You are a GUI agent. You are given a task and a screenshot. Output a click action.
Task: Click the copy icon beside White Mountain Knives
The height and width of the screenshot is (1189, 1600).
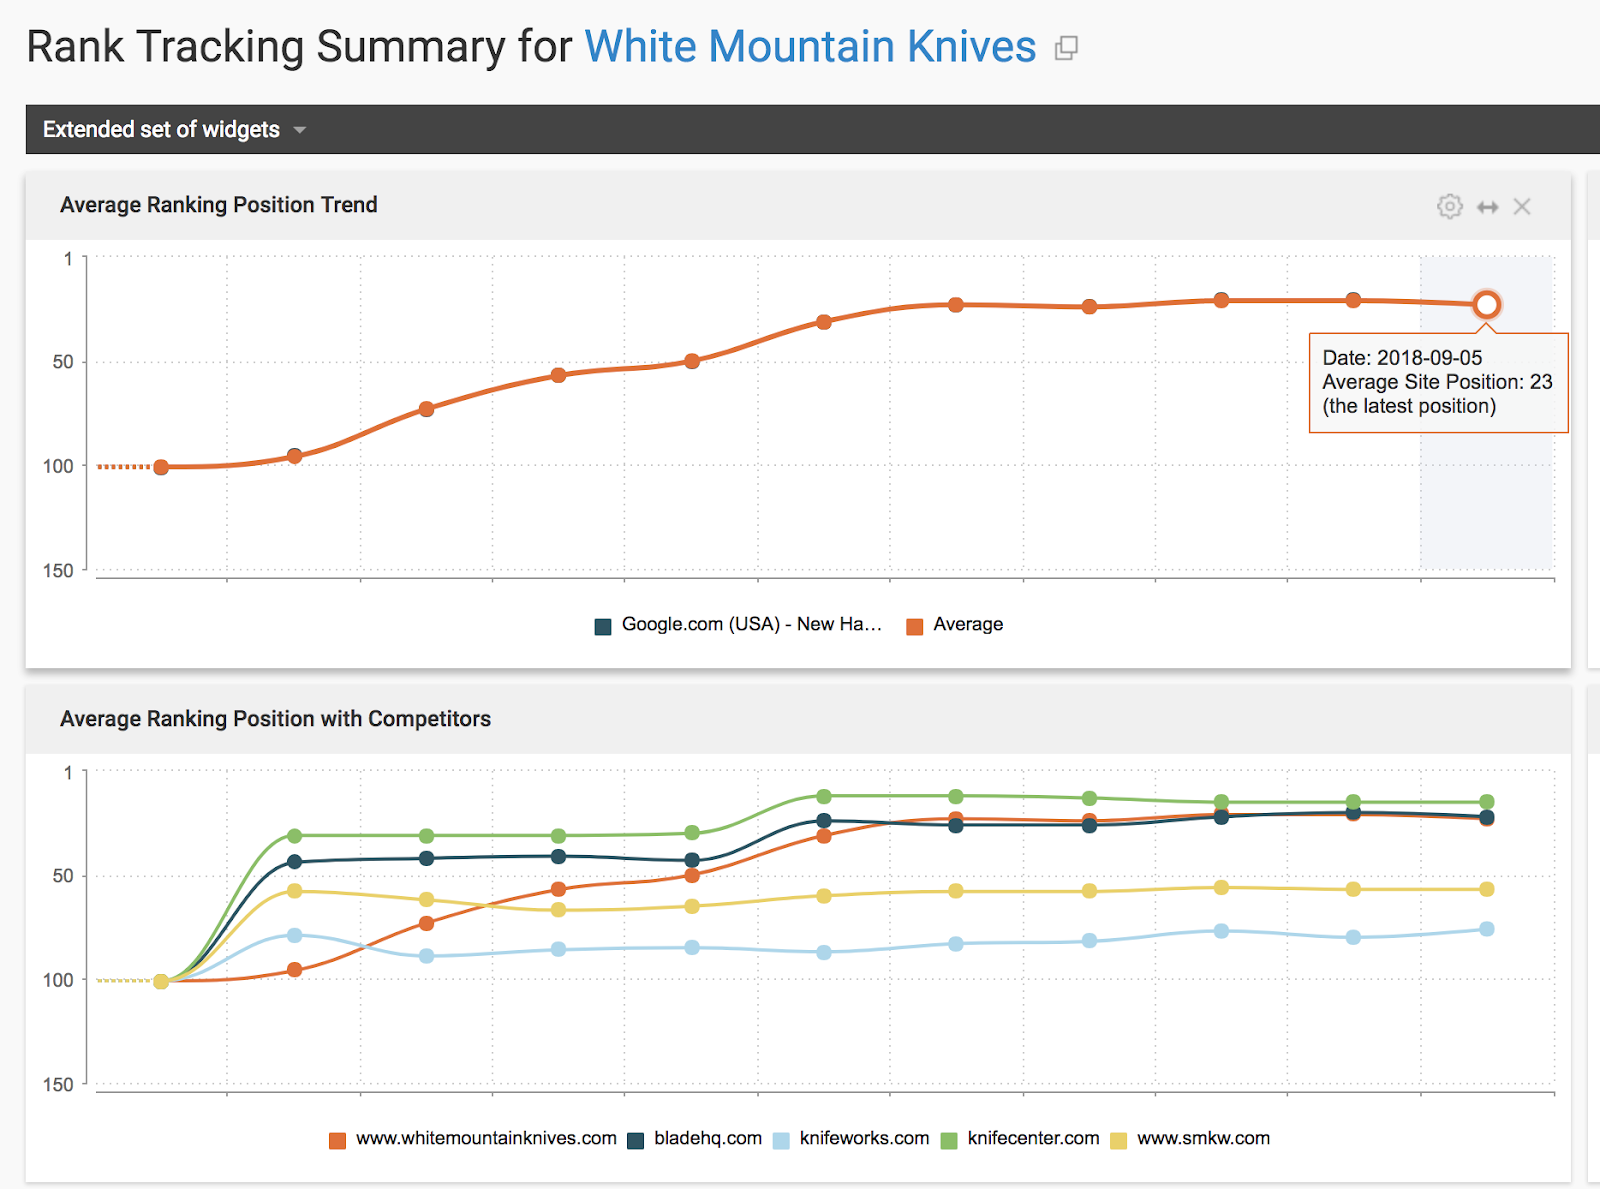pos(1066,48)
